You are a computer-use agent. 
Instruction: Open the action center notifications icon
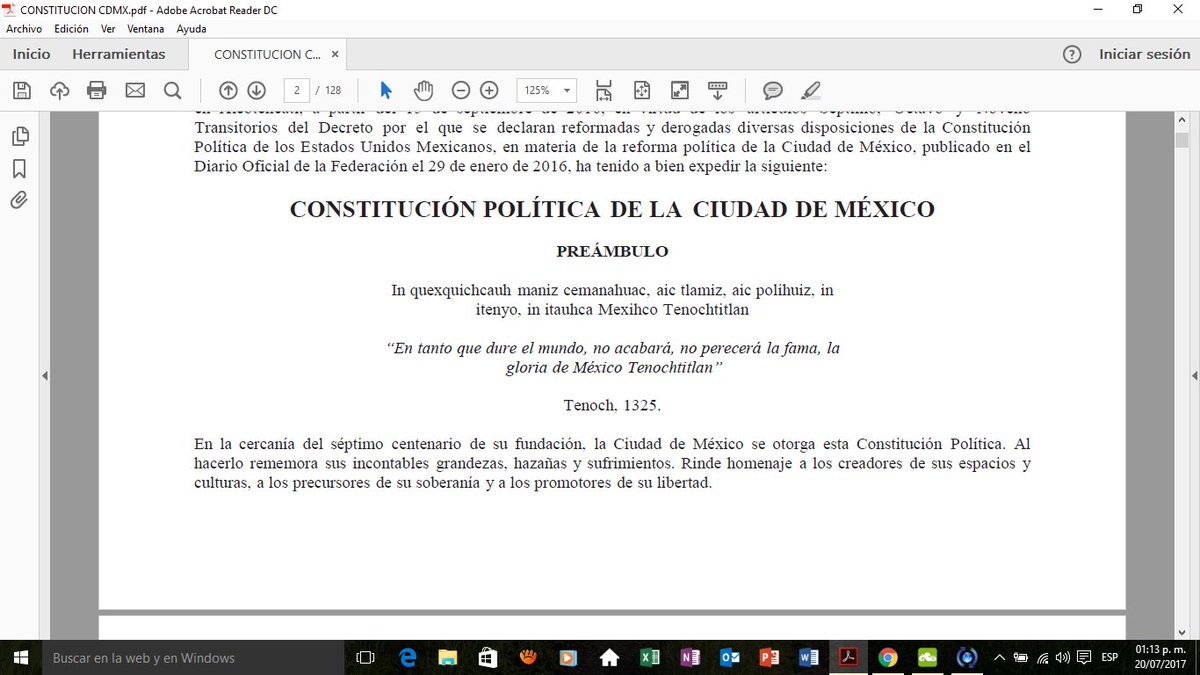(1086, 657)
